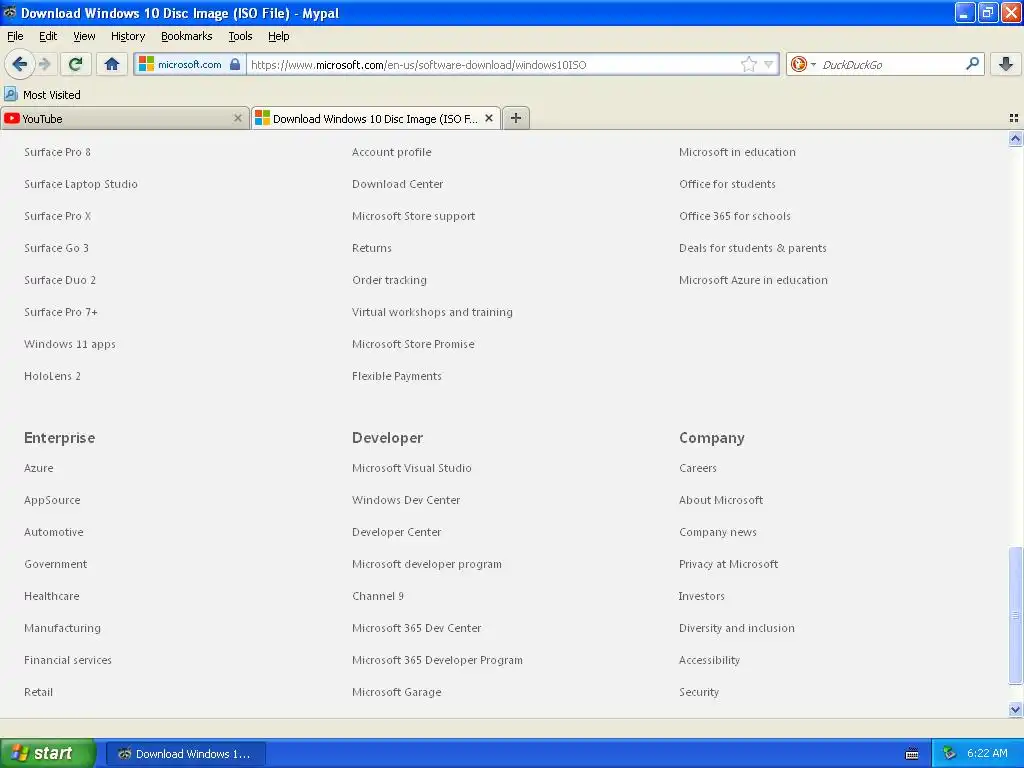The height and width of the screenshot is (768, 1024).
Task: Click the padlock site security icon
Action: (235, 64)
